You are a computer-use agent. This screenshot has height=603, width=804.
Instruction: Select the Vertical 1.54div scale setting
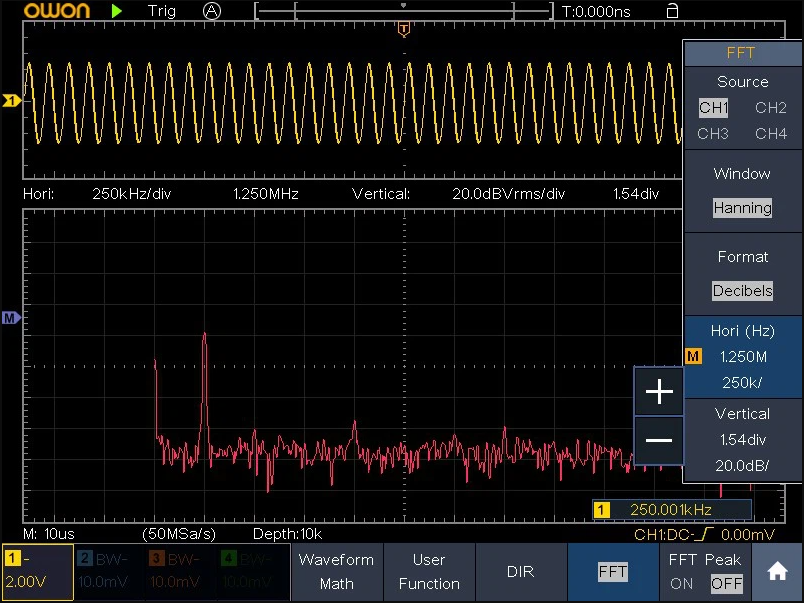pos(742,439)
